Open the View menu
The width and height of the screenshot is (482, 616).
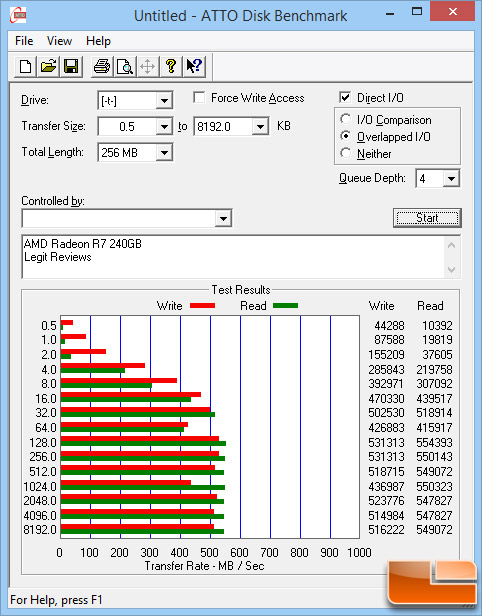tap(59, 41)
